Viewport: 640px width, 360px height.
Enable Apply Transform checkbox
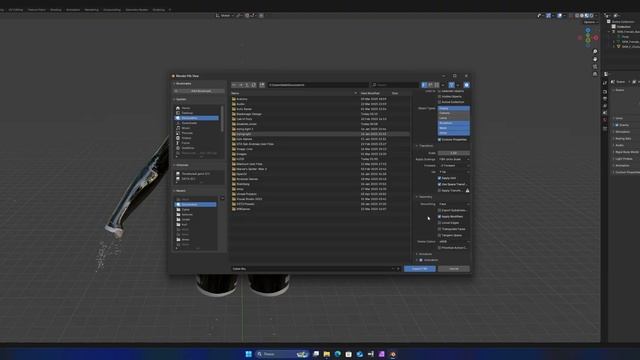(440, 190)
